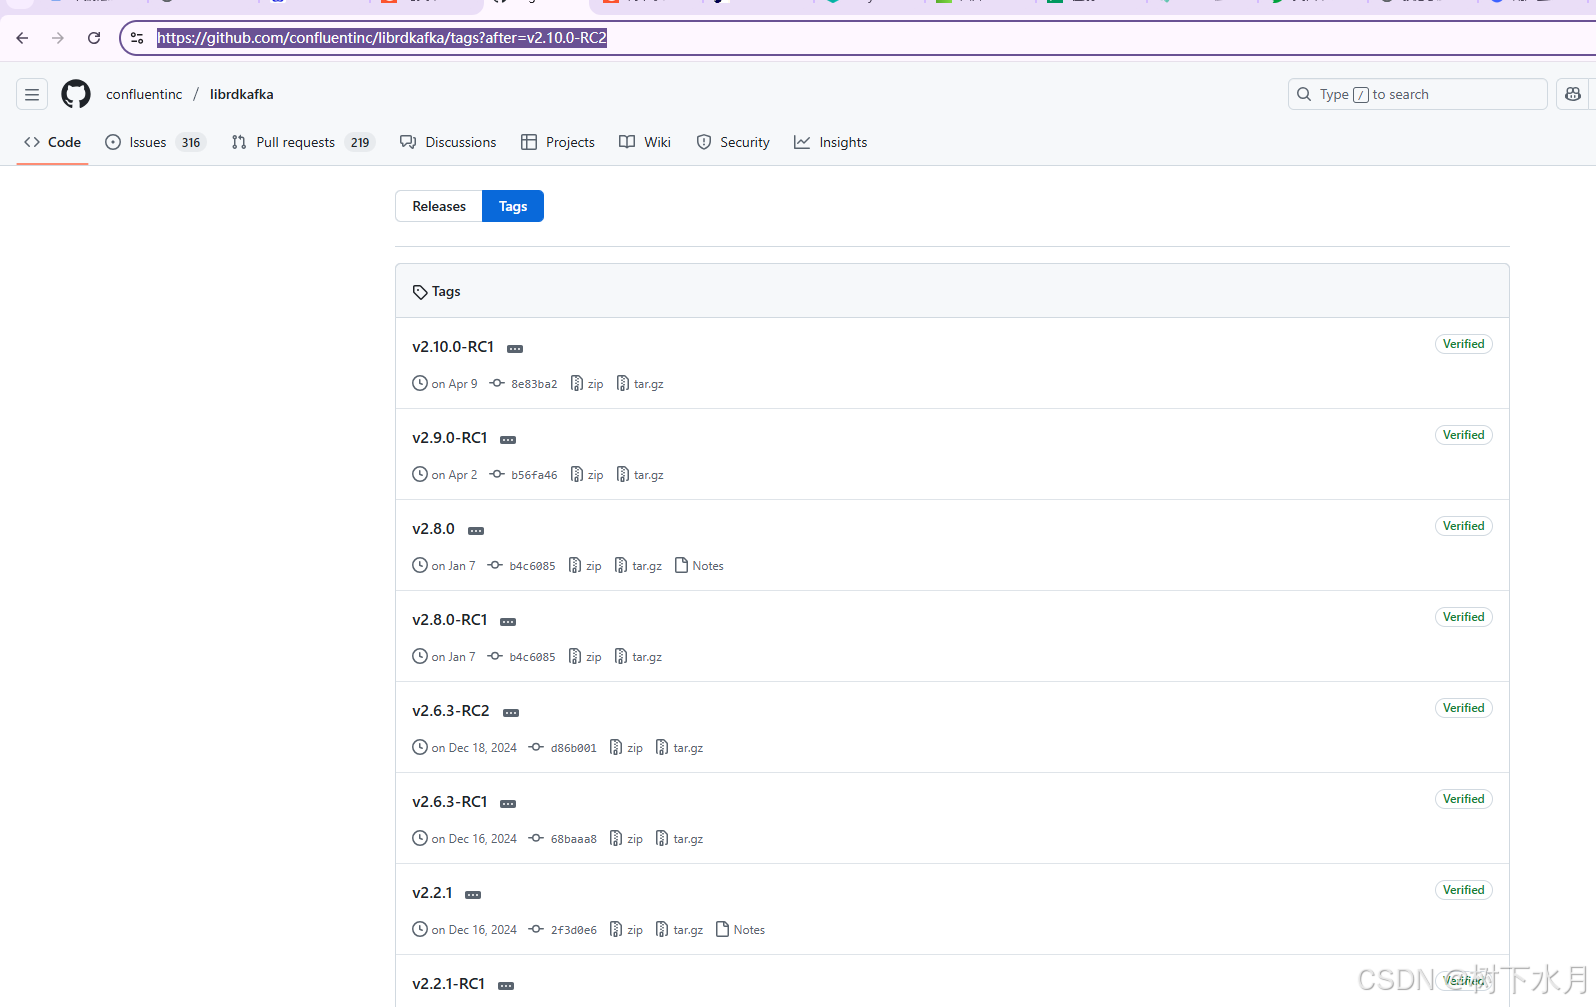Open commit 68baaa8 for v2.6.3-RC1
The image size is (1596, 1007).
[563, 839]
